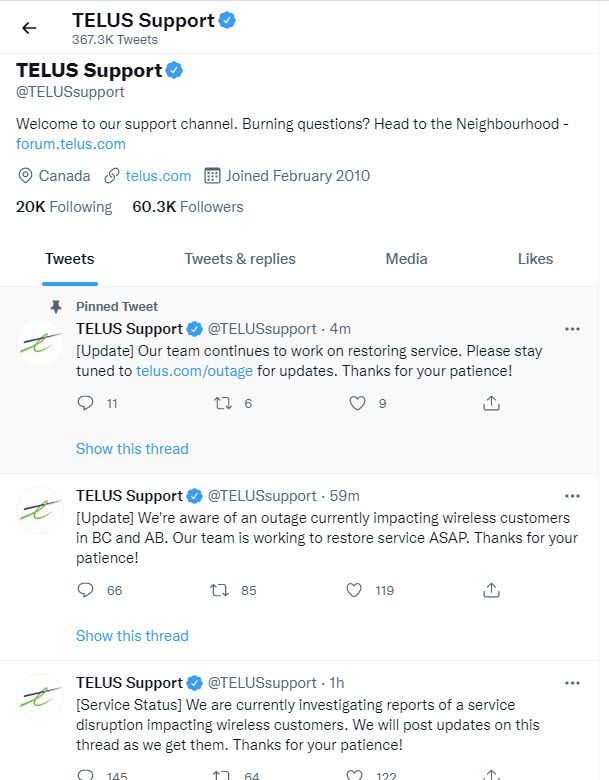This screenshot has width=609, height=780.
Task: Click the back arrow icon
Action: [29, 28]
